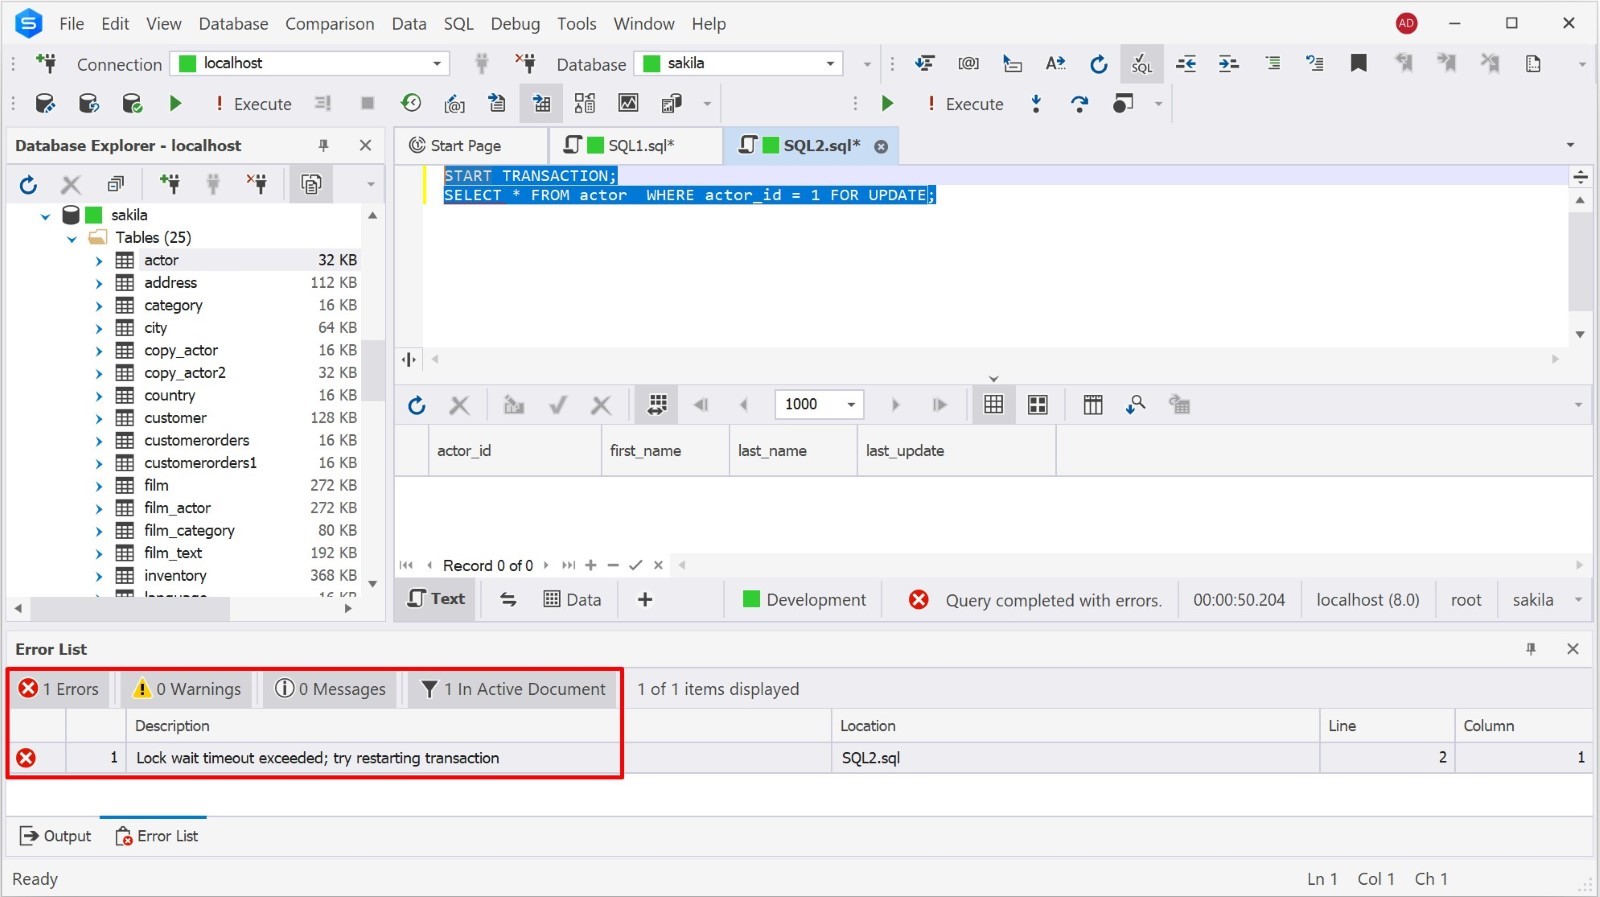The height and width of the screenshot is (897, 1600).
Task: Select grid view icon in results toolbar
Action: coord(993,405)
